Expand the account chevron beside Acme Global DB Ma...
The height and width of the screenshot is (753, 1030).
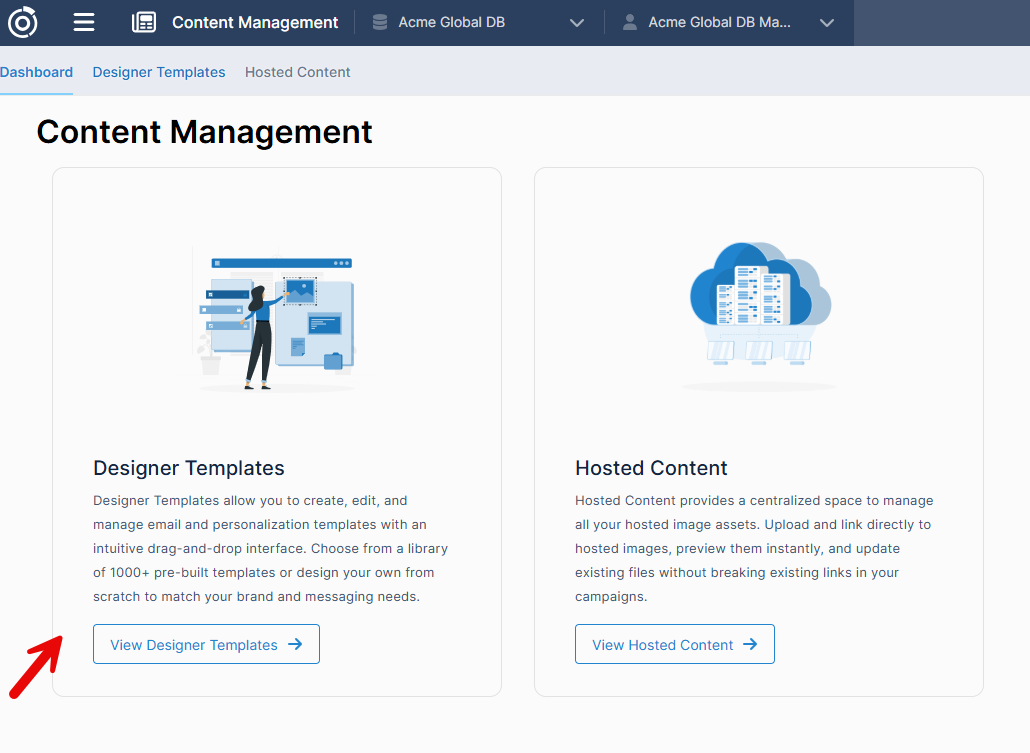coord(826,23)
